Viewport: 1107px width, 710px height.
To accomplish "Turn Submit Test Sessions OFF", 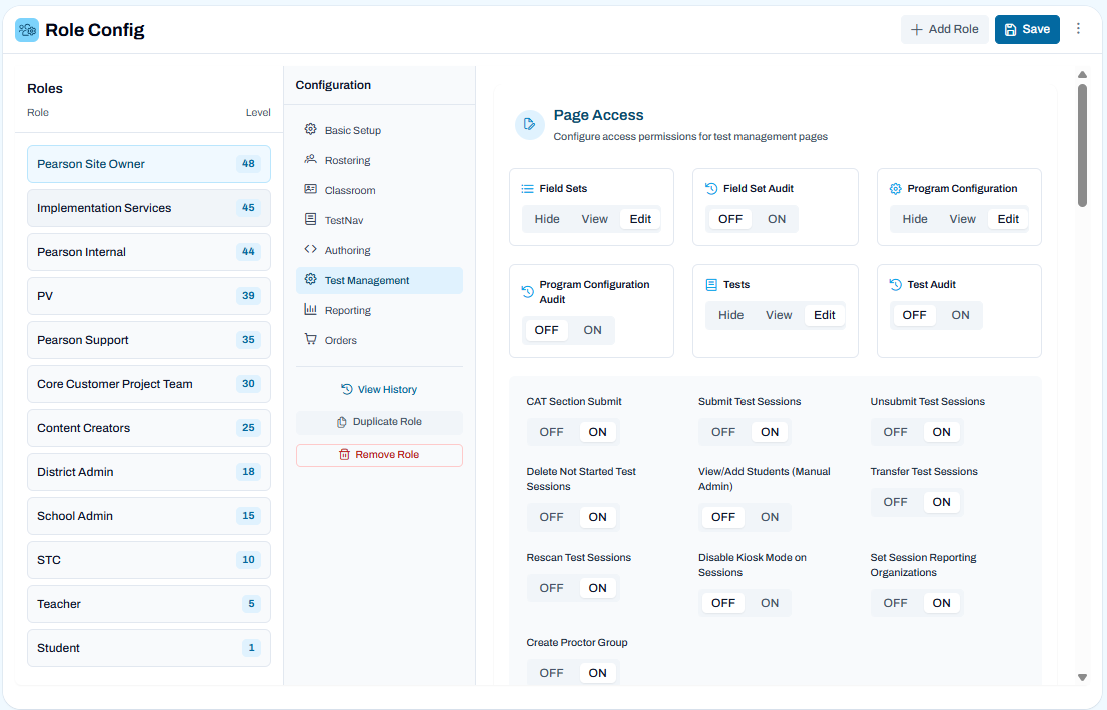I will (723, 432).
